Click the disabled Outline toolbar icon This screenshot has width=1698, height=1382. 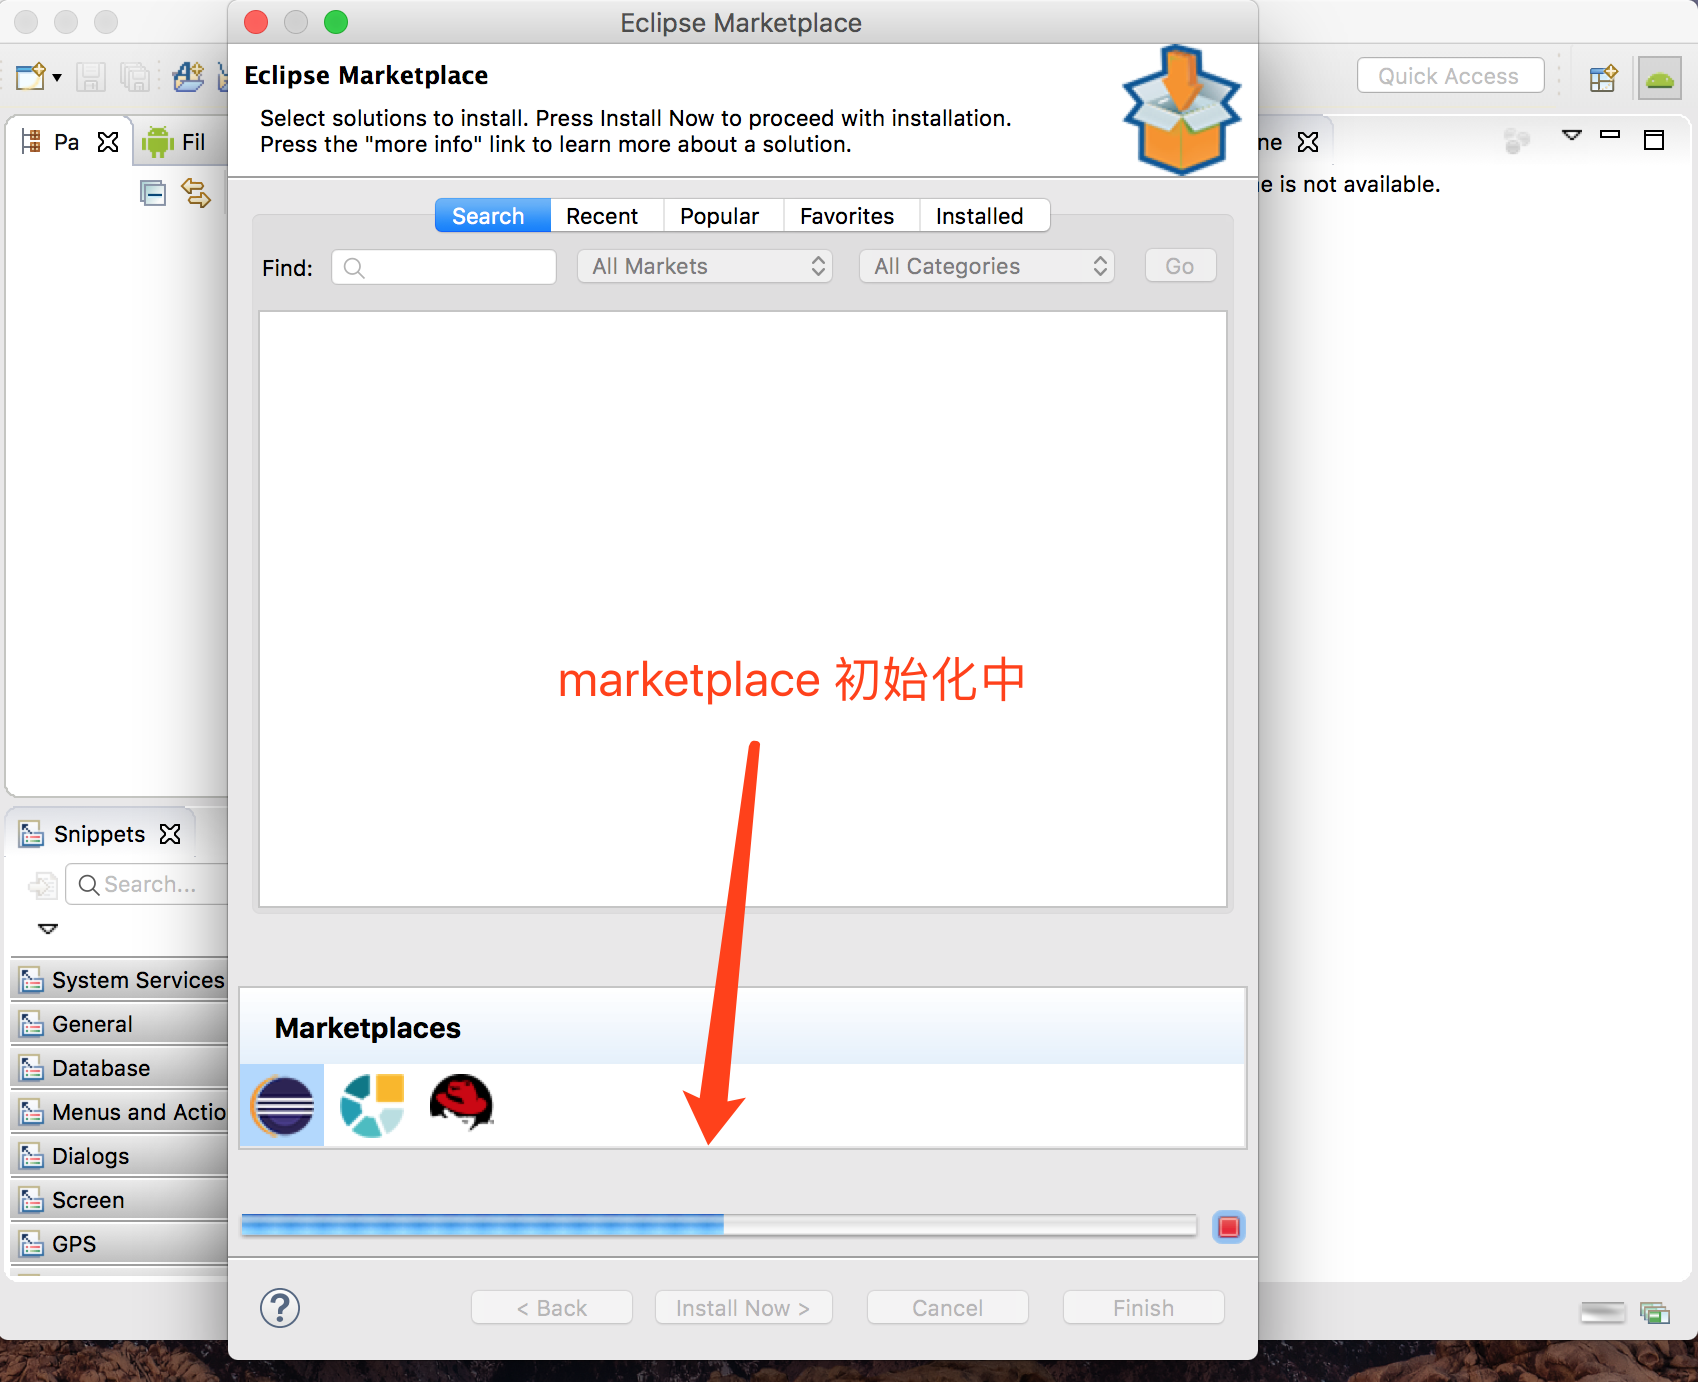tap(1517, 142)
